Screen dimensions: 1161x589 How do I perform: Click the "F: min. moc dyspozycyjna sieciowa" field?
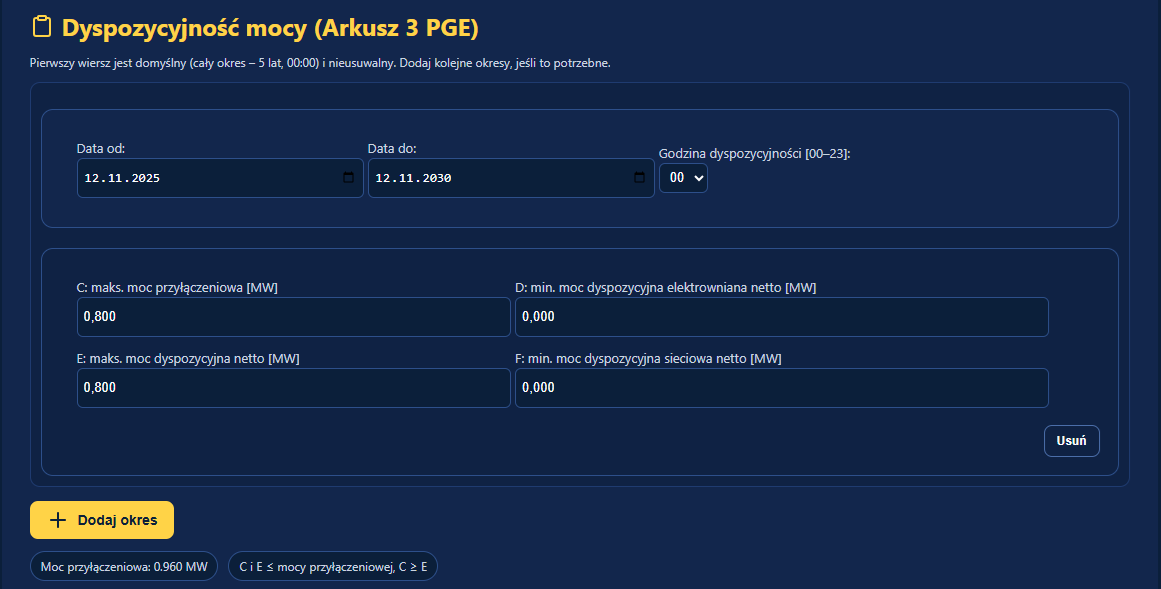point(782,388)
